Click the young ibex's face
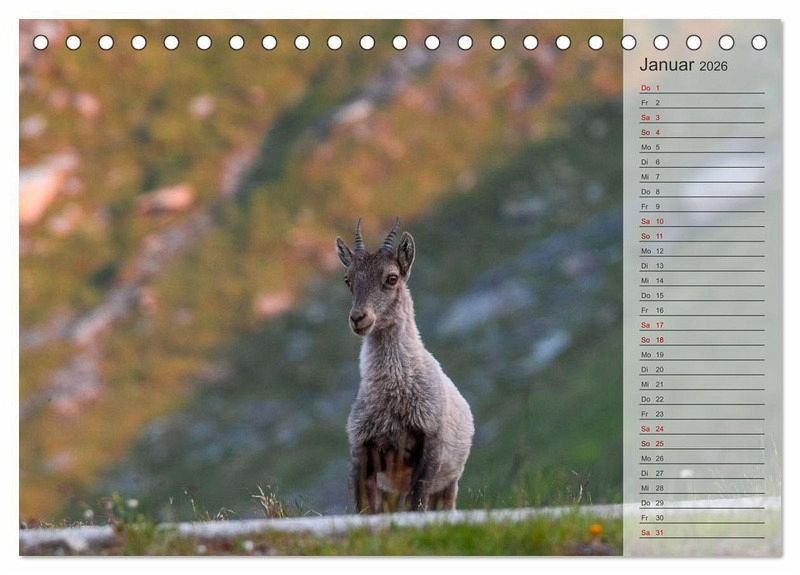Viewport: 800px width, 575px height. coord(371,288)
